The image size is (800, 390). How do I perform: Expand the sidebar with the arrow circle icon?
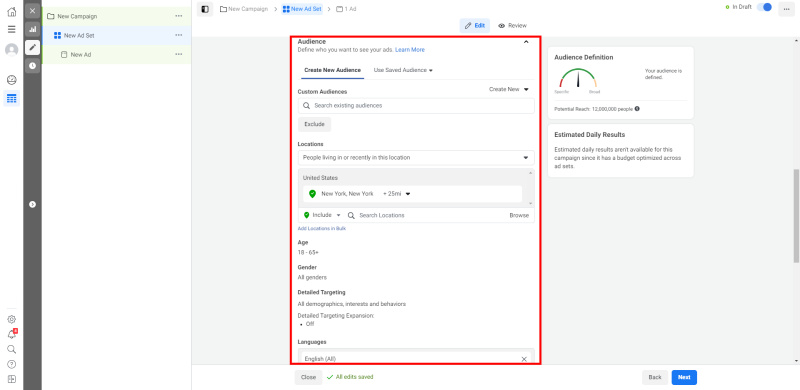[33, 204]
